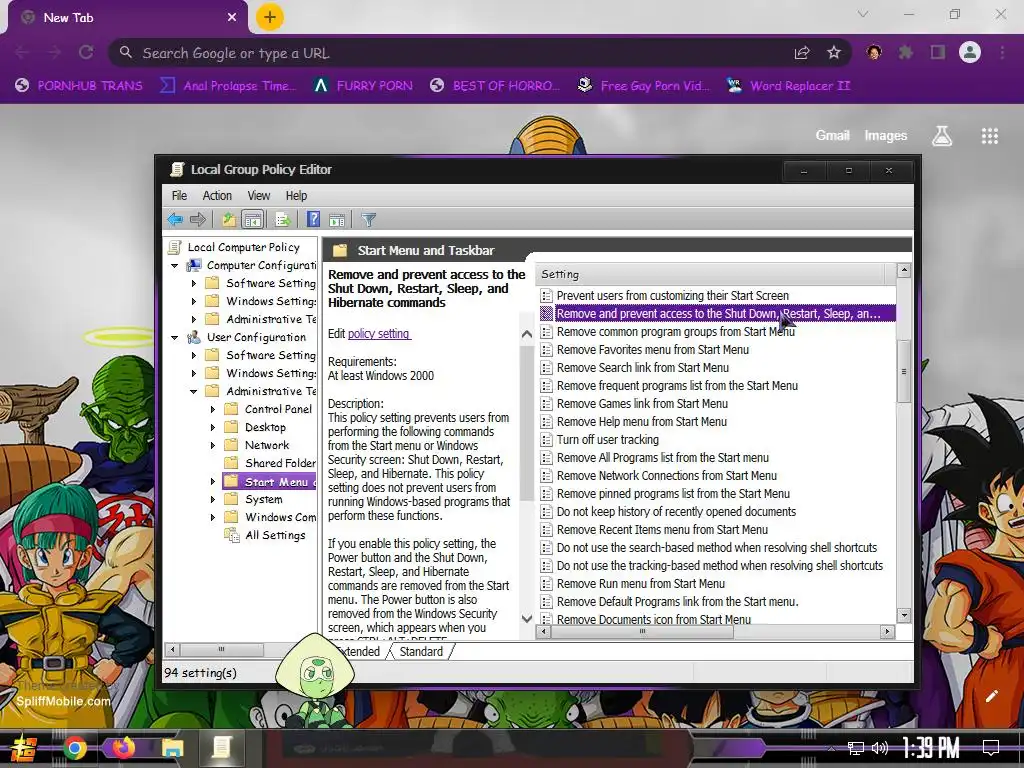1024x768 pixels.
Task: Switch to the Standard tab
Action: (x=421, y=651)
